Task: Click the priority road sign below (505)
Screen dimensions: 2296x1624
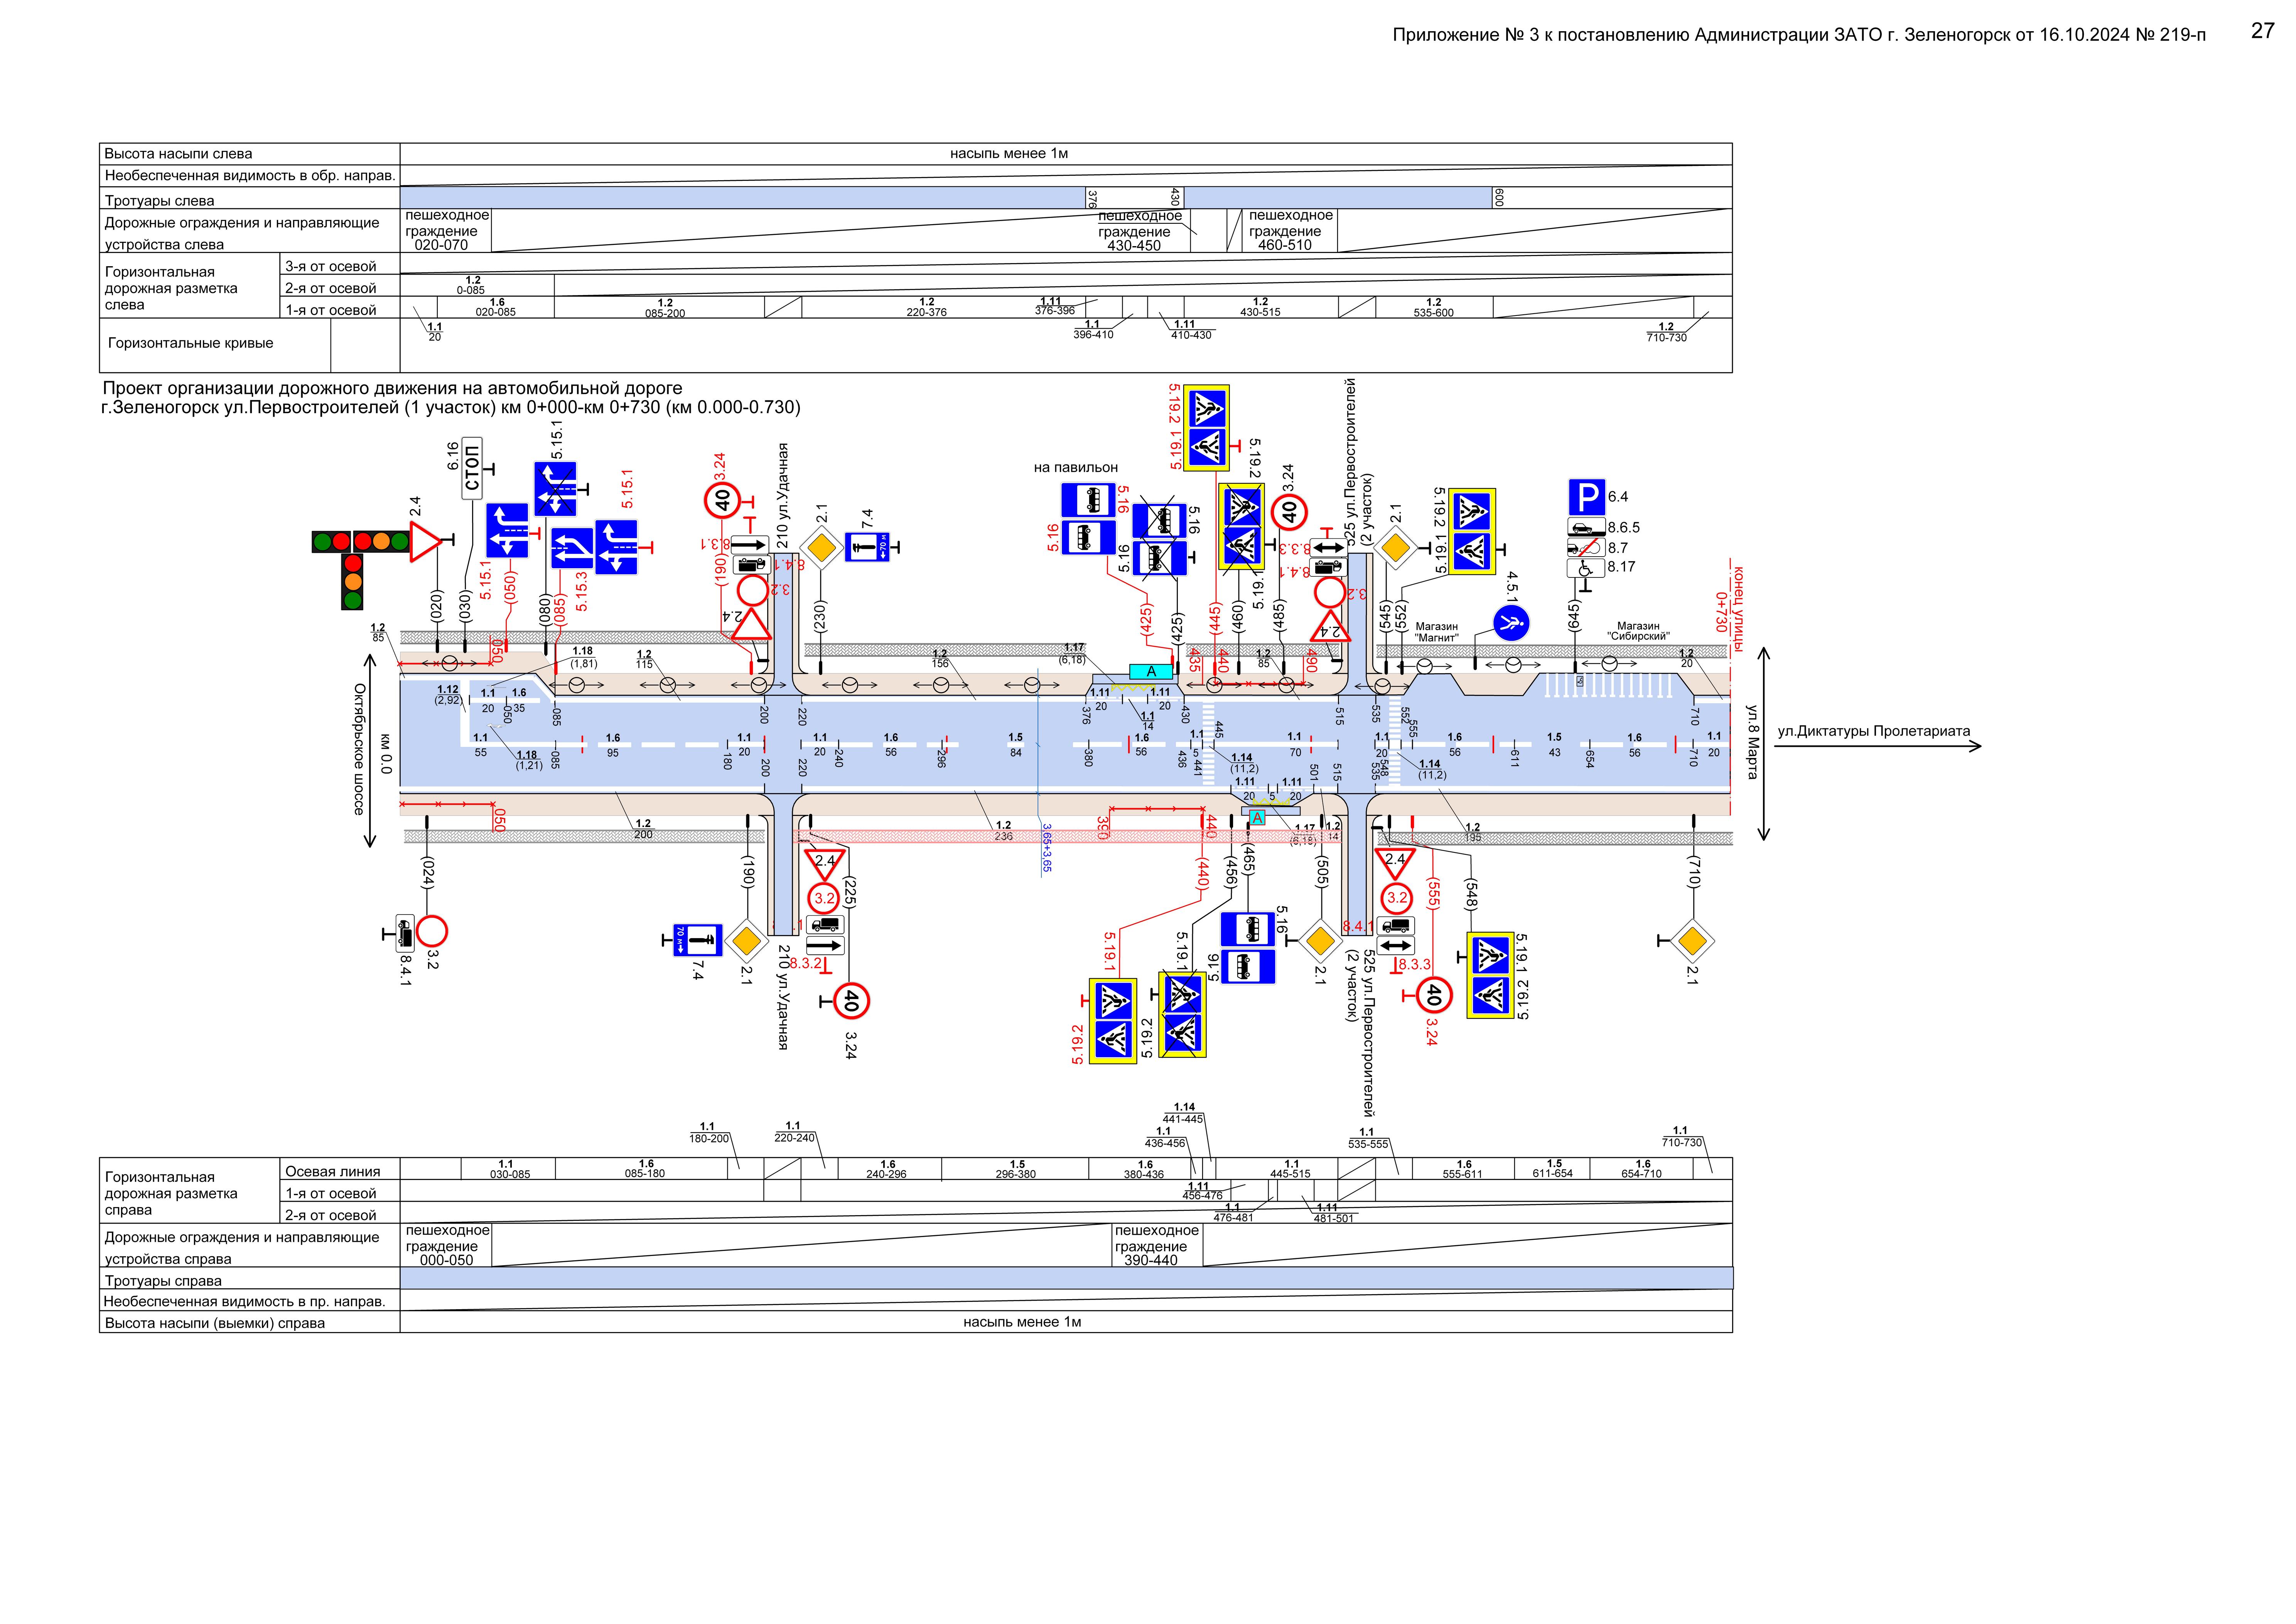Action: click(x=1321, y=941)
